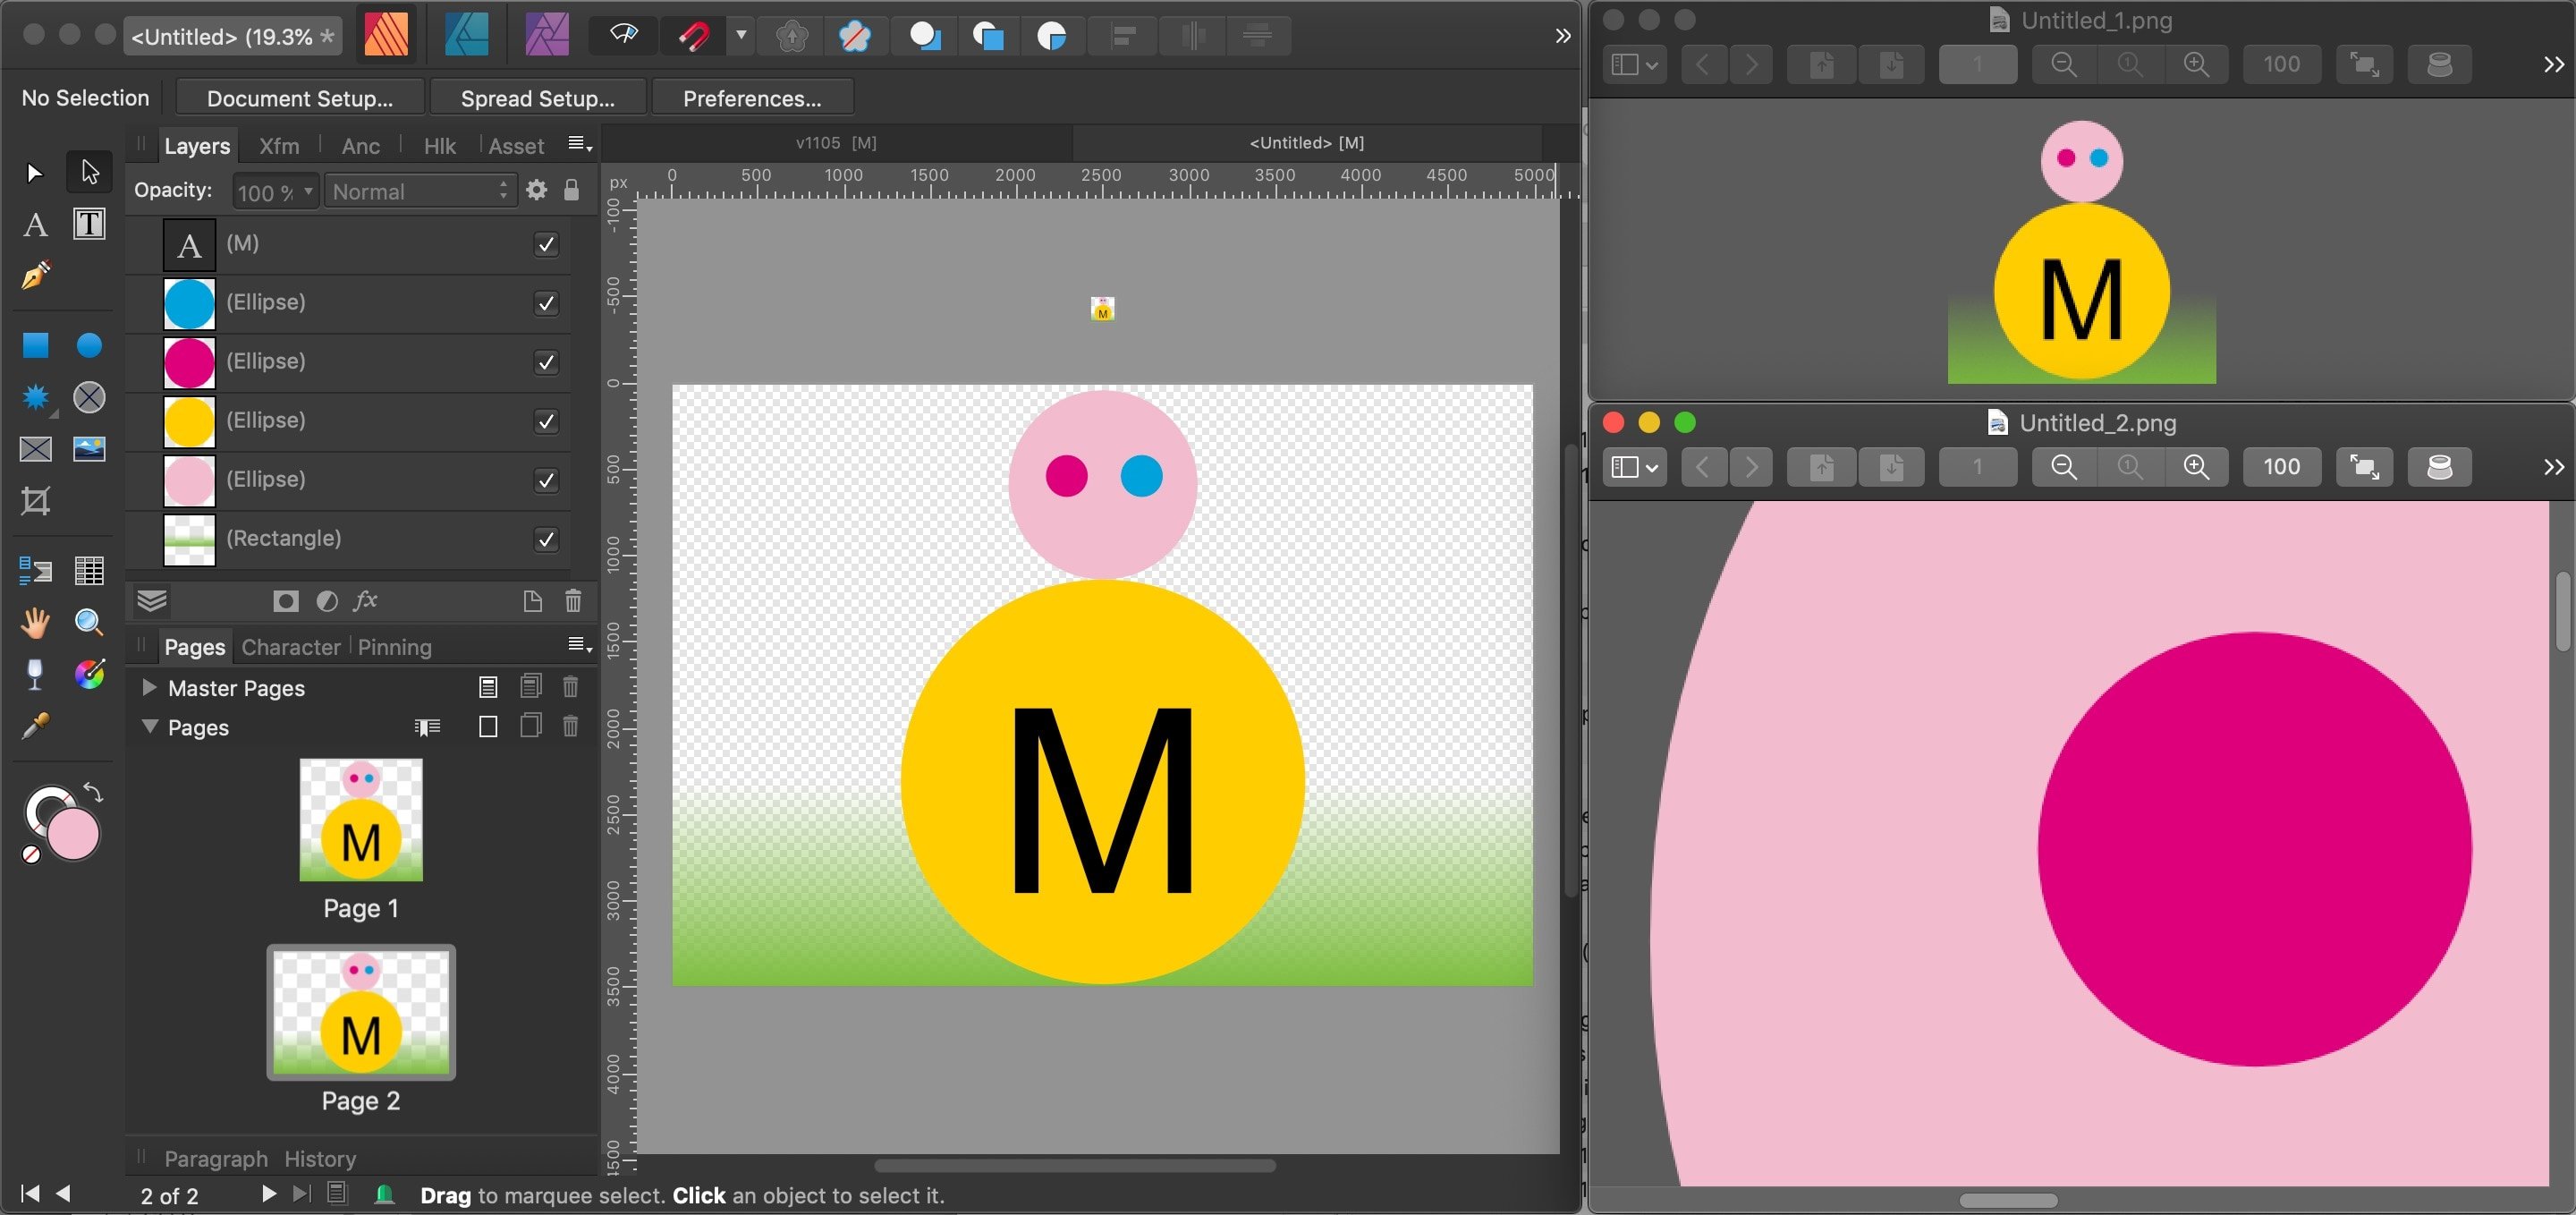Select the Transparency wine-glass tool
Viewport: 2576px width, 1215px height.
[35, 675]
